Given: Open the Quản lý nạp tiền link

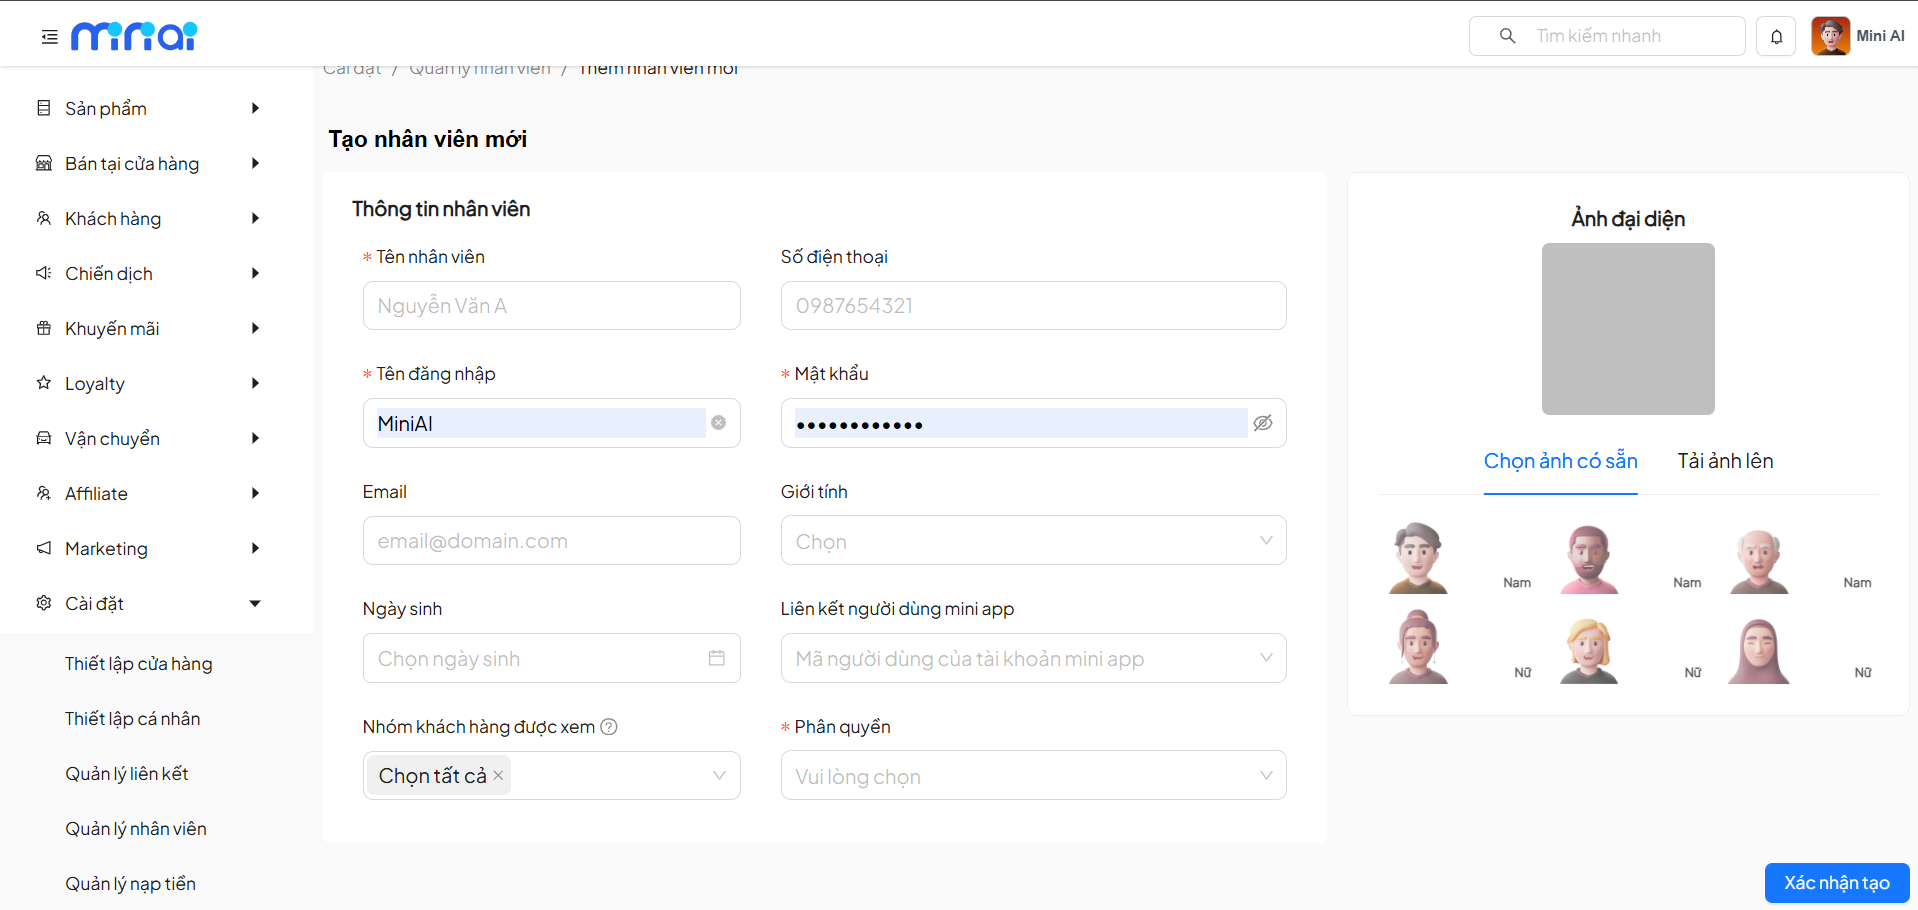Looking at the screenshot, I should 129,883.
